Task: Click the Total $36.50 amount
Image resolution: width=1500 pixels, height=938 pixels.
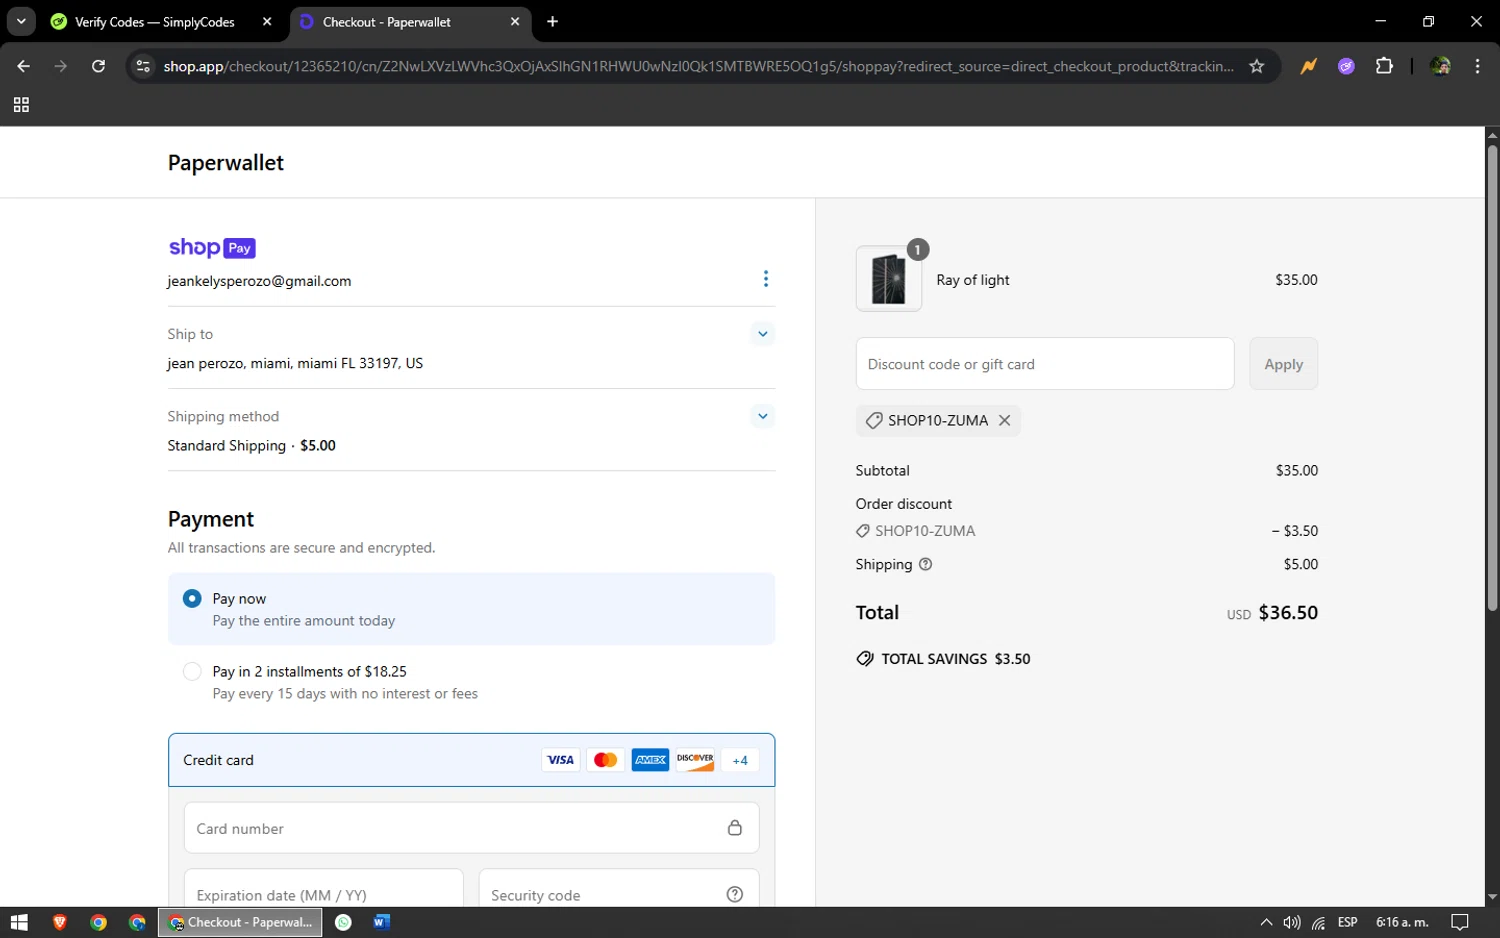Action: pyautogui.click(x=1288, y=612)
